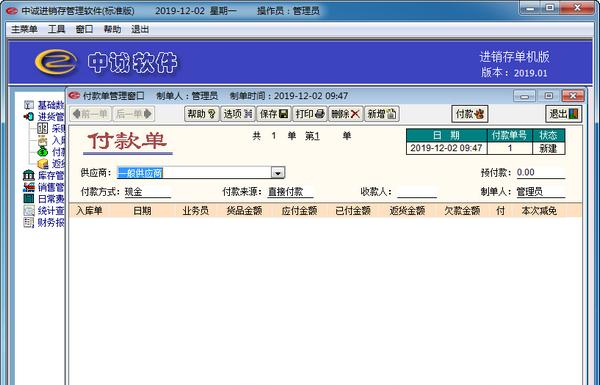Viewport: 600px width, 385px height.
Task: Click 版本：2019.01 in the banner
Action: tap(514, 73)
